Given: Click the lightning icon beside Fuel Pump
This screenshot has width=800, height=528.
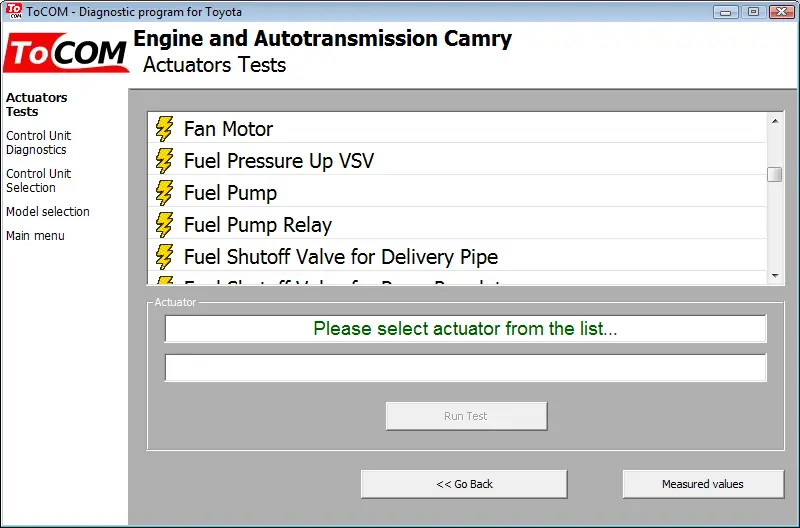Looking at the screenshot, I should tap(164, 193).
